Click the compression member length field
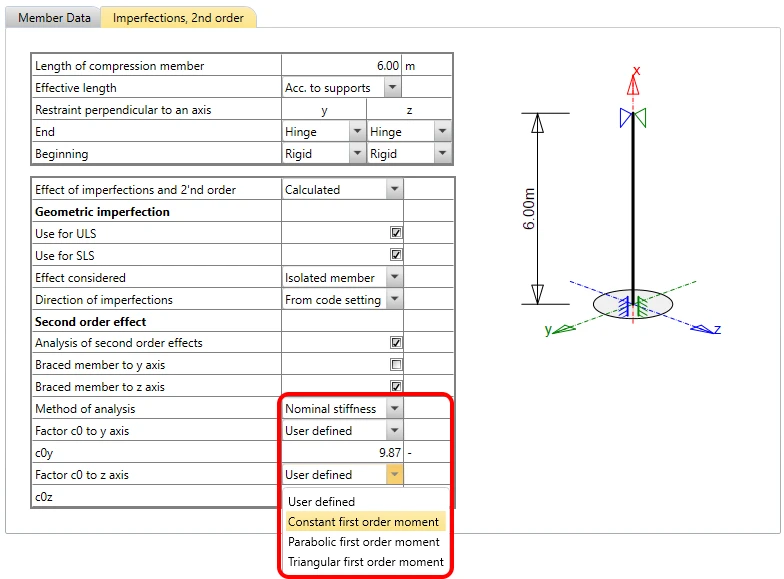The height and width of the screenshot is (579, 784). (x=342, y=66)
